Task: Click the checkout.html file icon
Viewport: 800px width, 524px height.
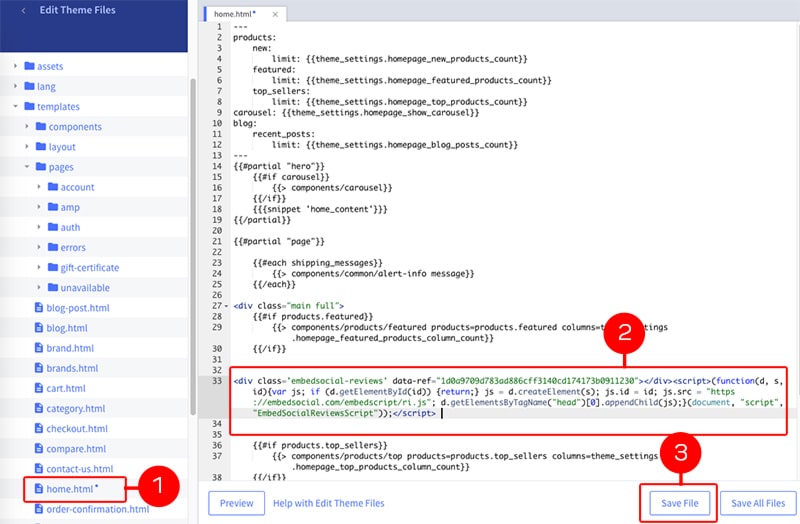Action: point(39,428)
